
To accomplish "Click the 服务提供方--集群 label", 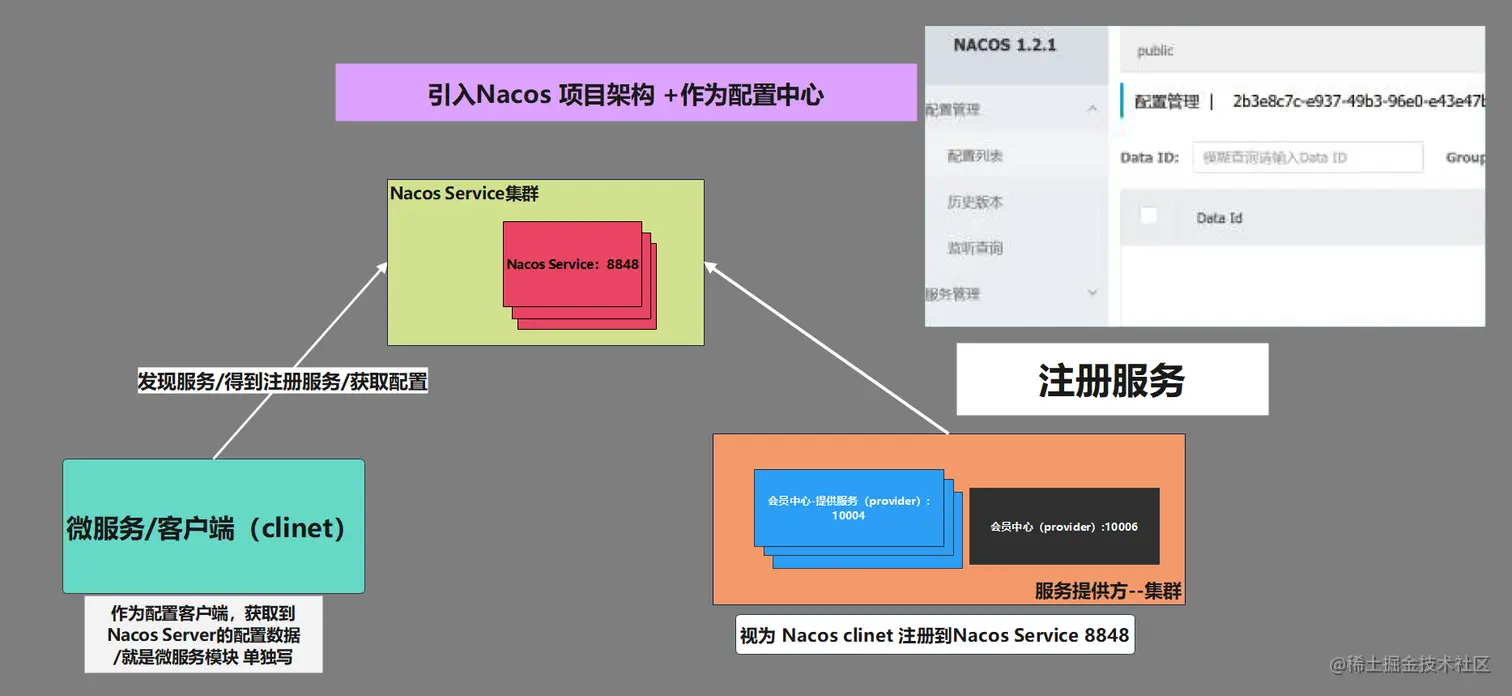I will pos(1108,591).
